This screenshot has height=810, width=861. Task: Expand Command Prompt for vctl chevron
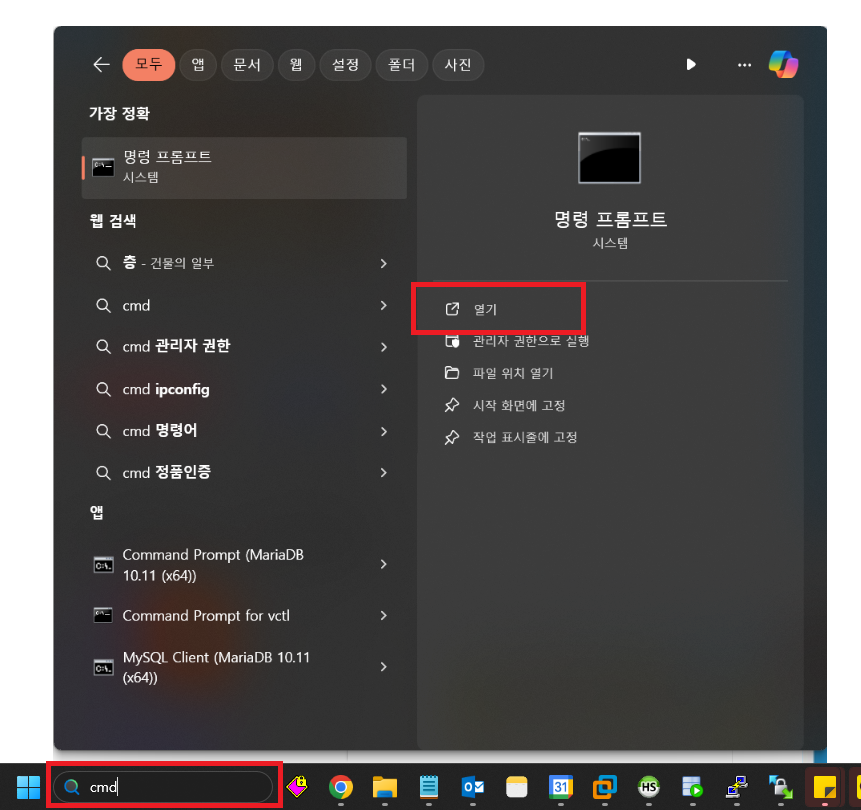pos(384,616)
